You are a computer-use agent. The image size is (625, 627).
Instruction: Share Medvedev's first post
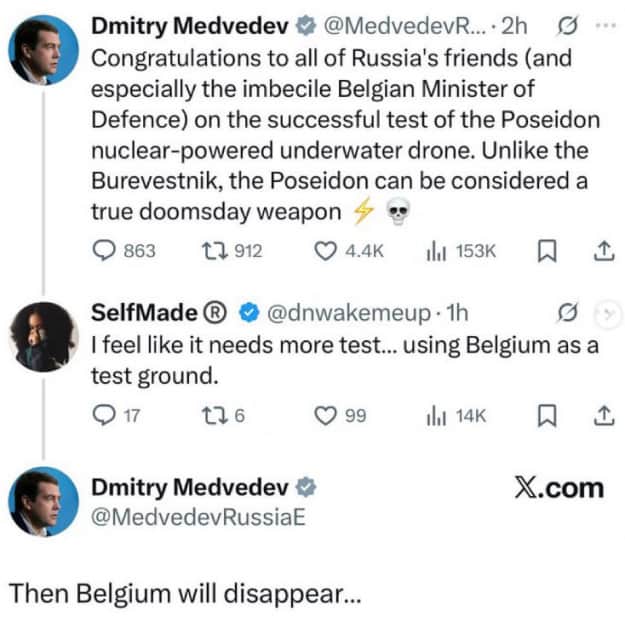point(603,251)
